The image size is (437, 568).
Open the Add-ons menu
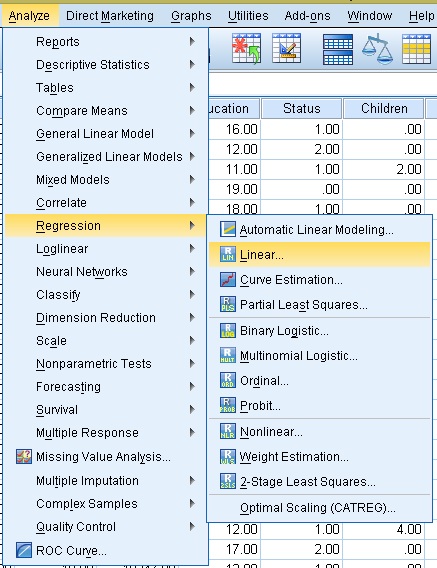[307, 16]
